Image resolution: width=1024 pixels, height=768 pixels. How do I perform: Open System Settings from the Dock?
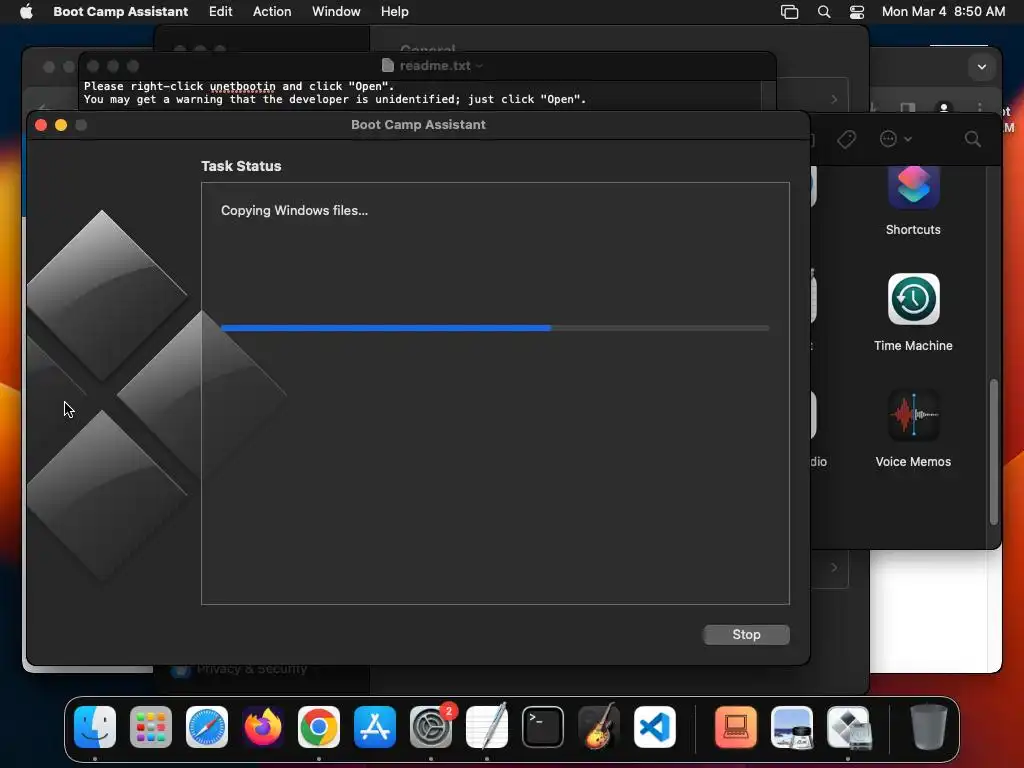tap(431, 727)
